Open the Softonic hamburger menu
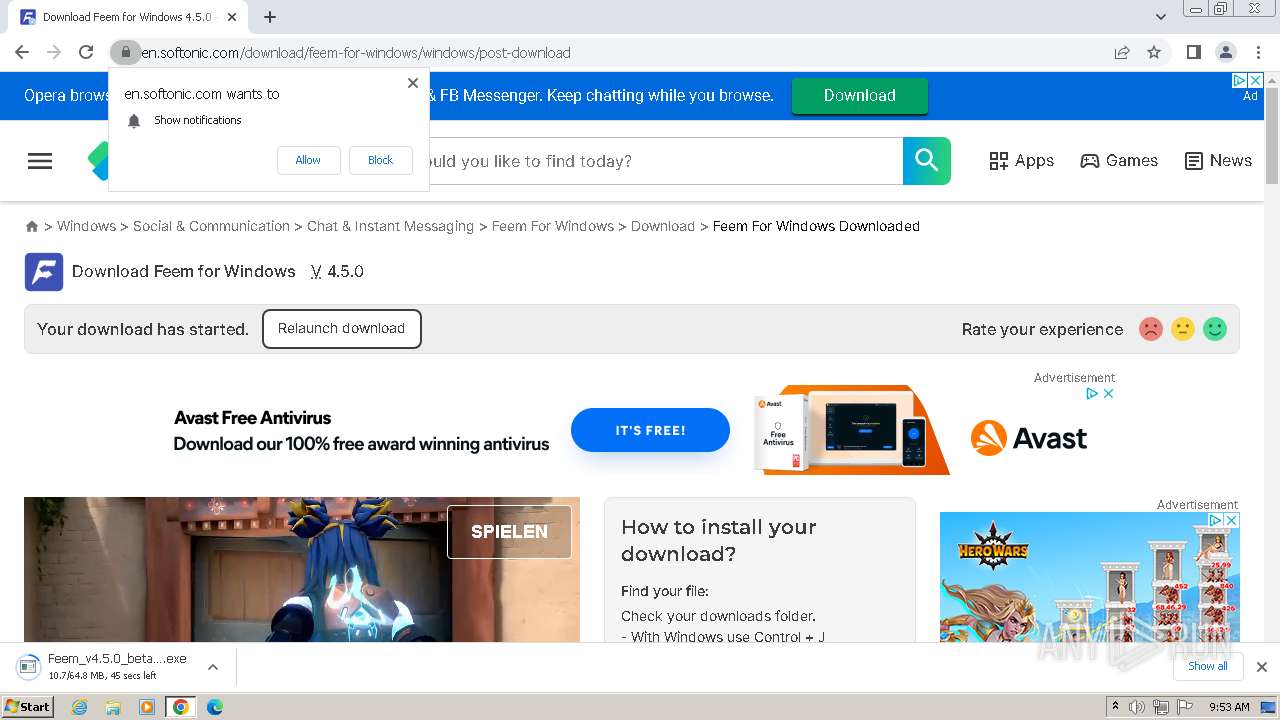 (x=40, y=161)
